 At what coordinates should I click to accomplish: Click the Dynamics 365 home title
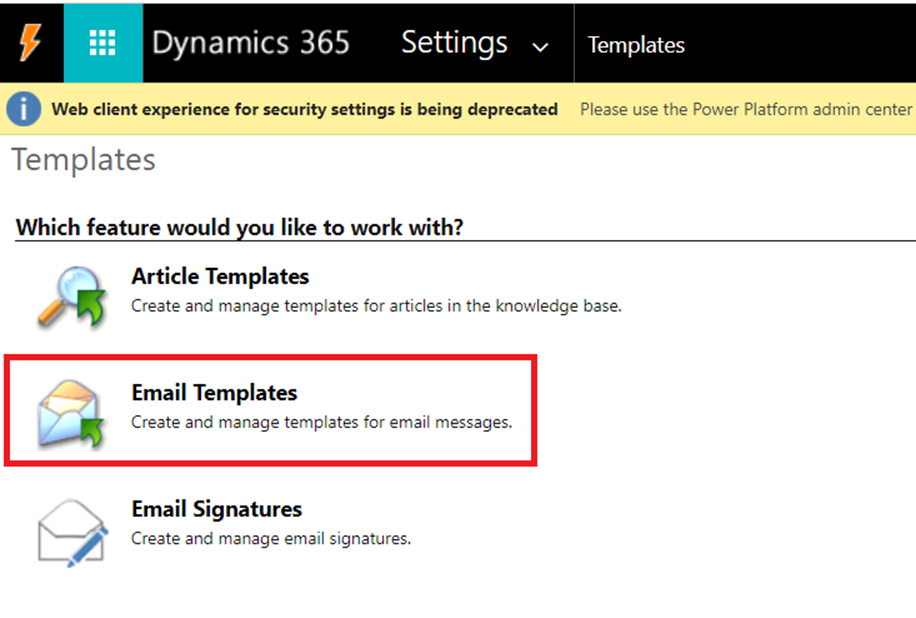pos(250,43)
